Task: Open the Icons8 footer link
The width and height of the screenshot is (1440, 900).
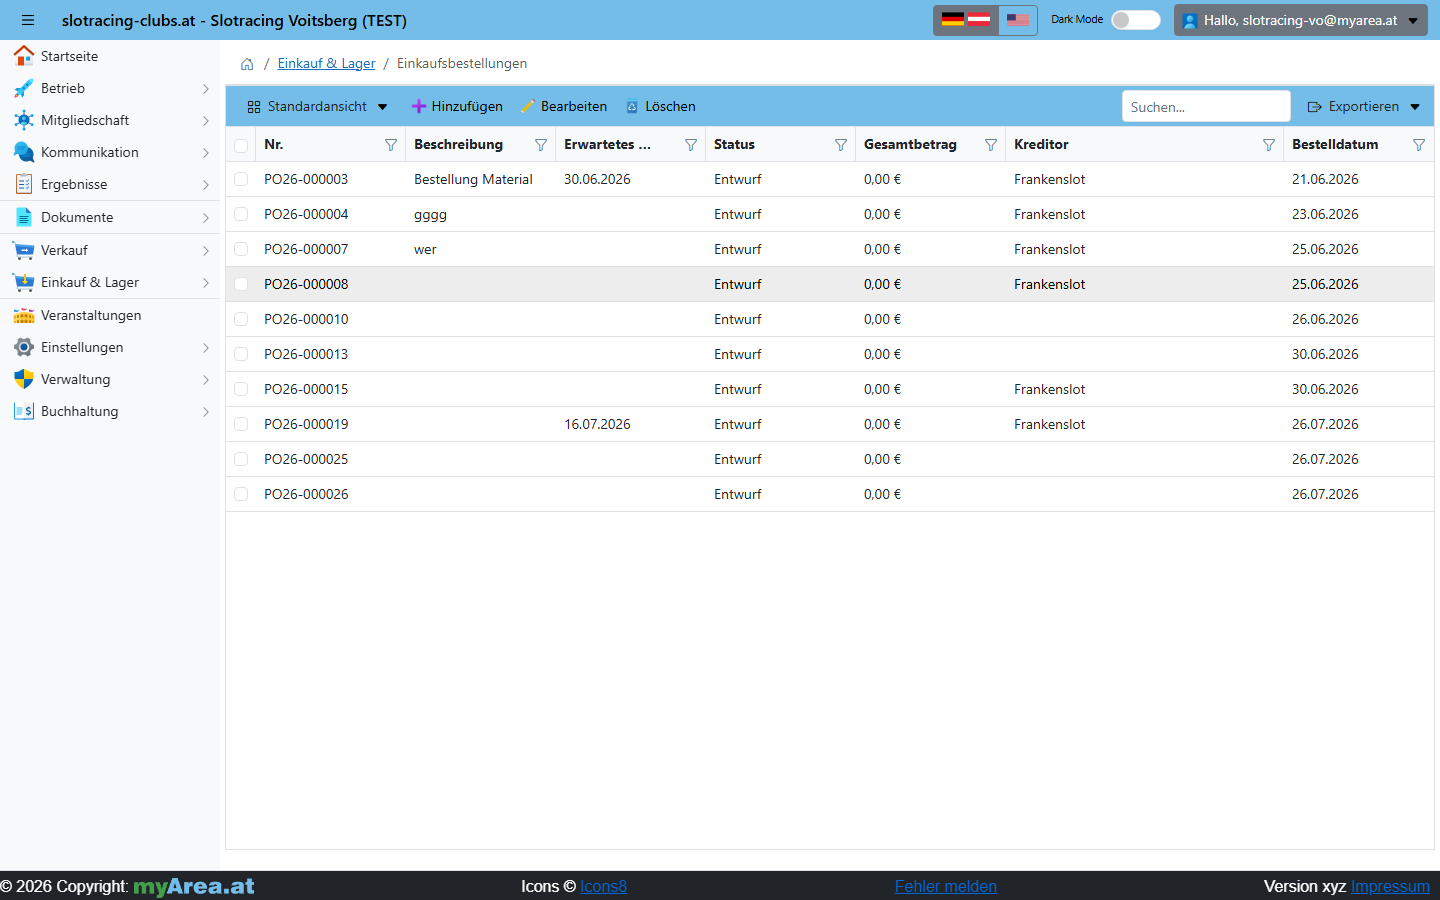Action: (603, 886)
